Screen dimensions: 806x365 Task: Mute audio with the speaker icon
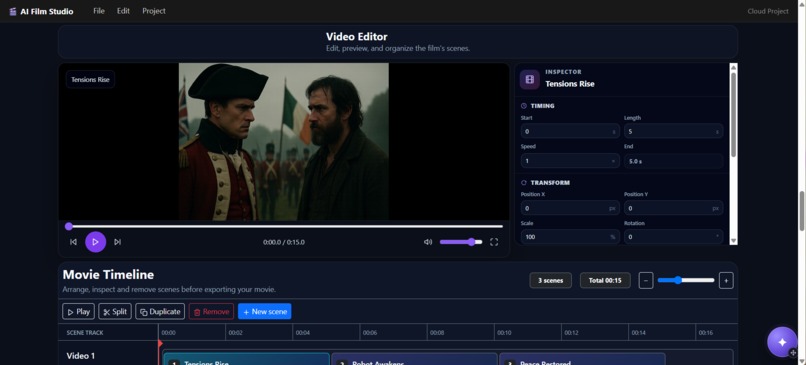[428, 242]
